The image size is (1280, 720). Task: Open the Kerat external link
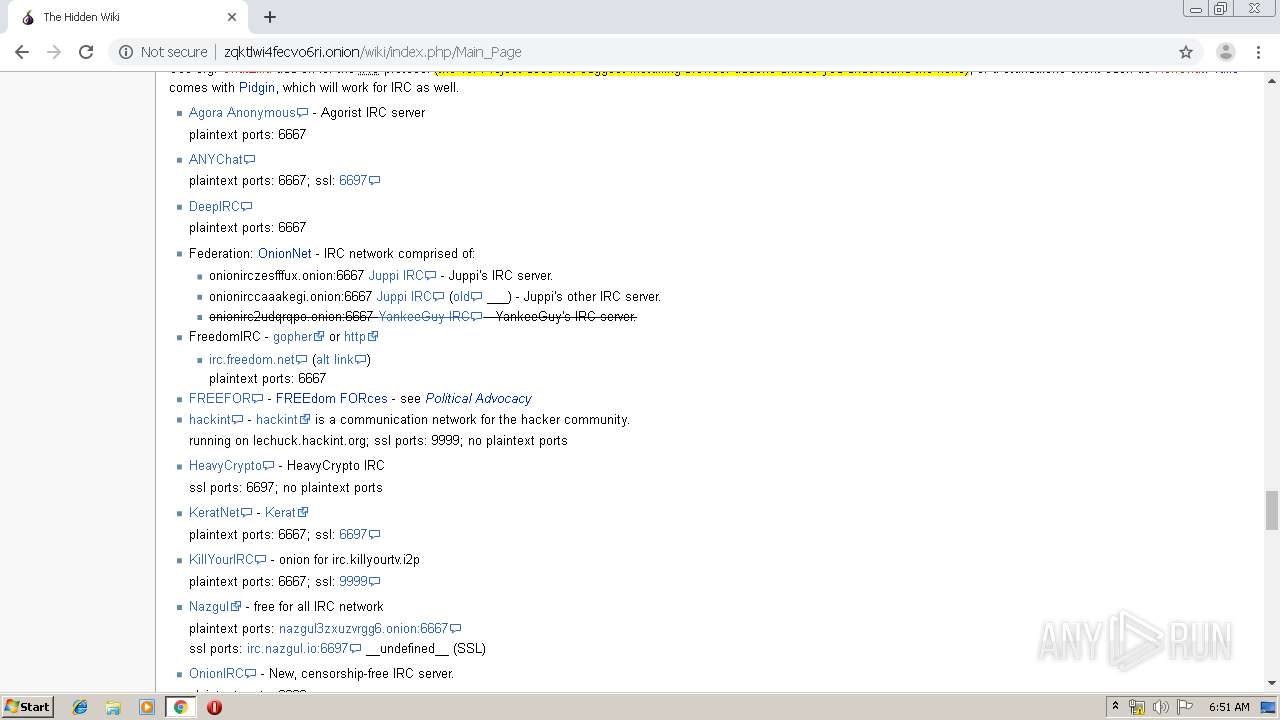pyautogui.click(x=287, y=513)
